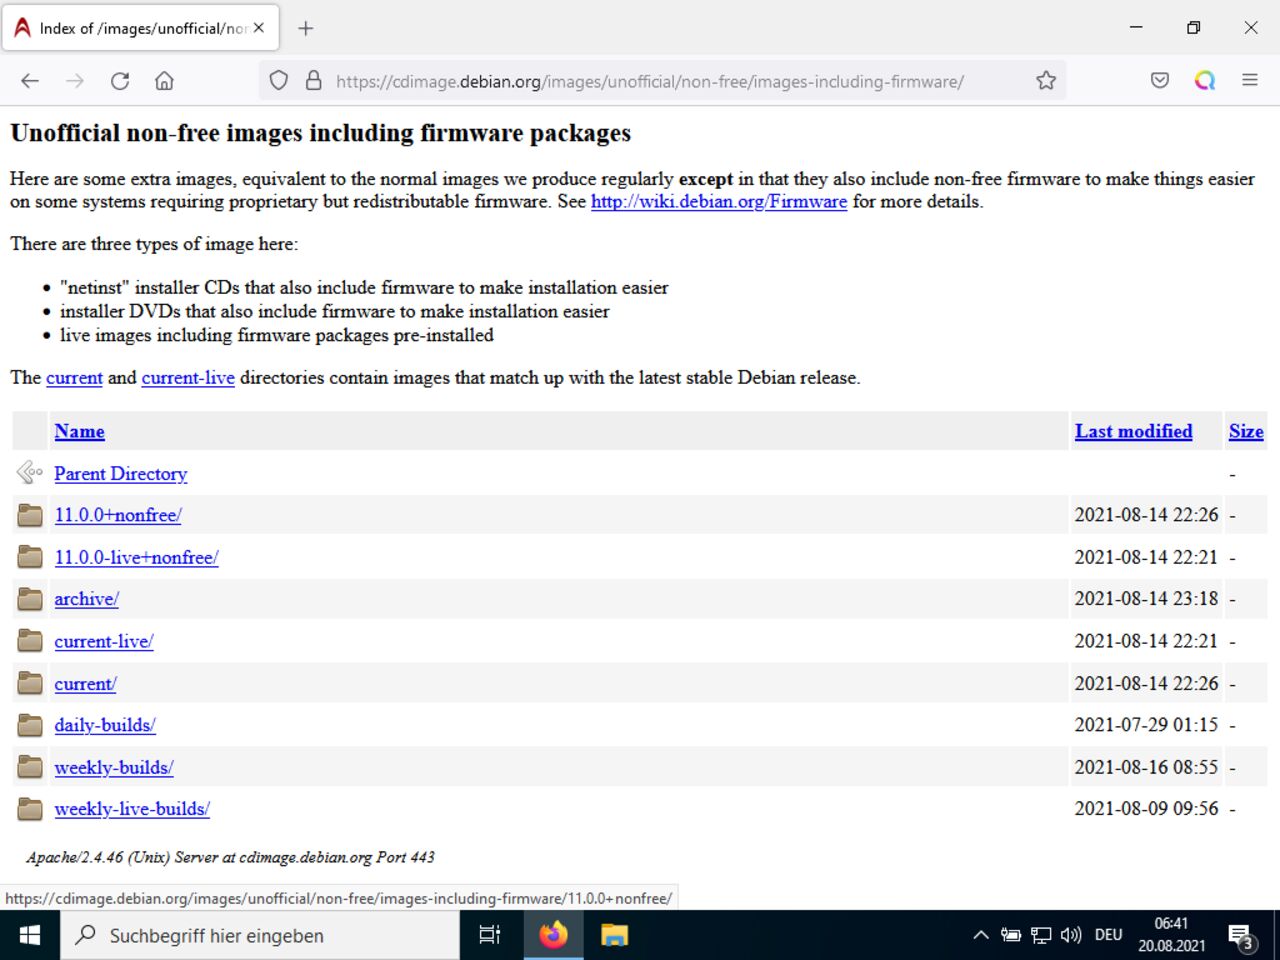Open the Parent Directory link

click(121, 474)
